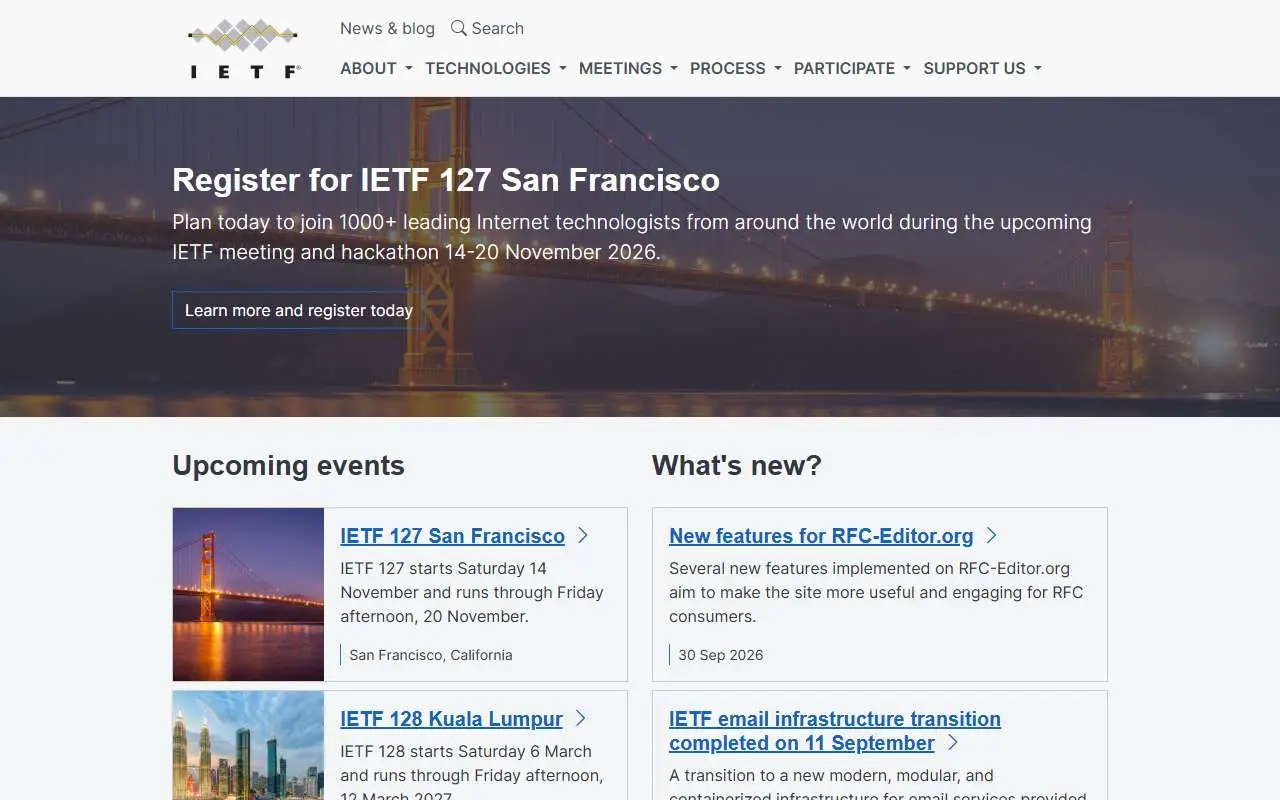The height and width of the screenshot is (800, 1280).
Task: Click the Upcoming events heading
Action: point(288,465)
